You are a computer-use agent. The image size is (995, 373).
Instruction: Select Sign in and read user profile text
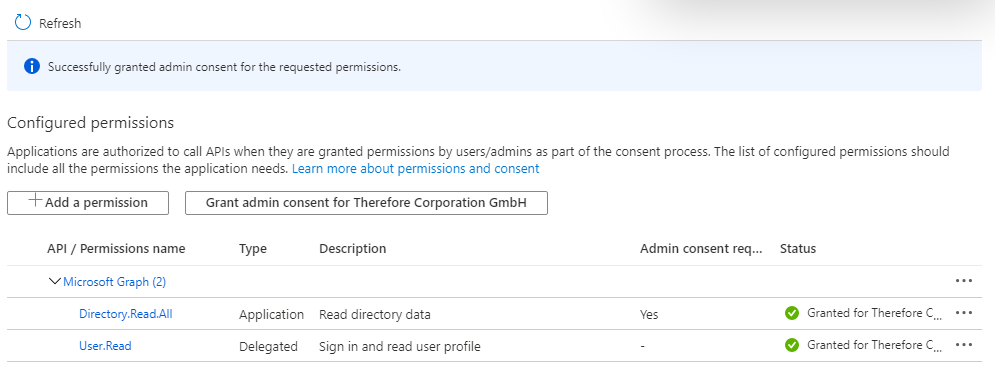(x=400, y=346)
